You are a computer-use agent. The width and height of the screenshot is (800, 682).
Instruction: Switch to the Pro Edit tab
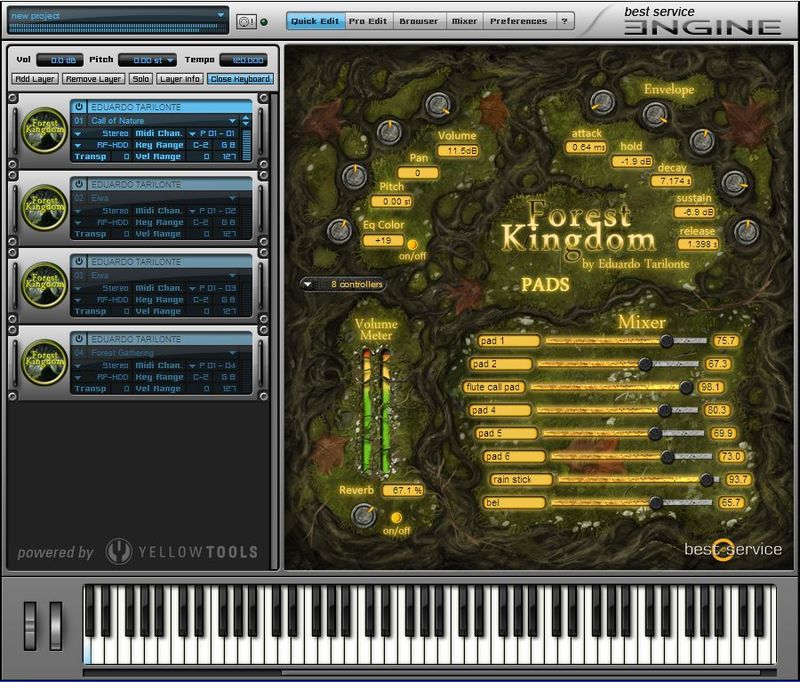(368, 21)
